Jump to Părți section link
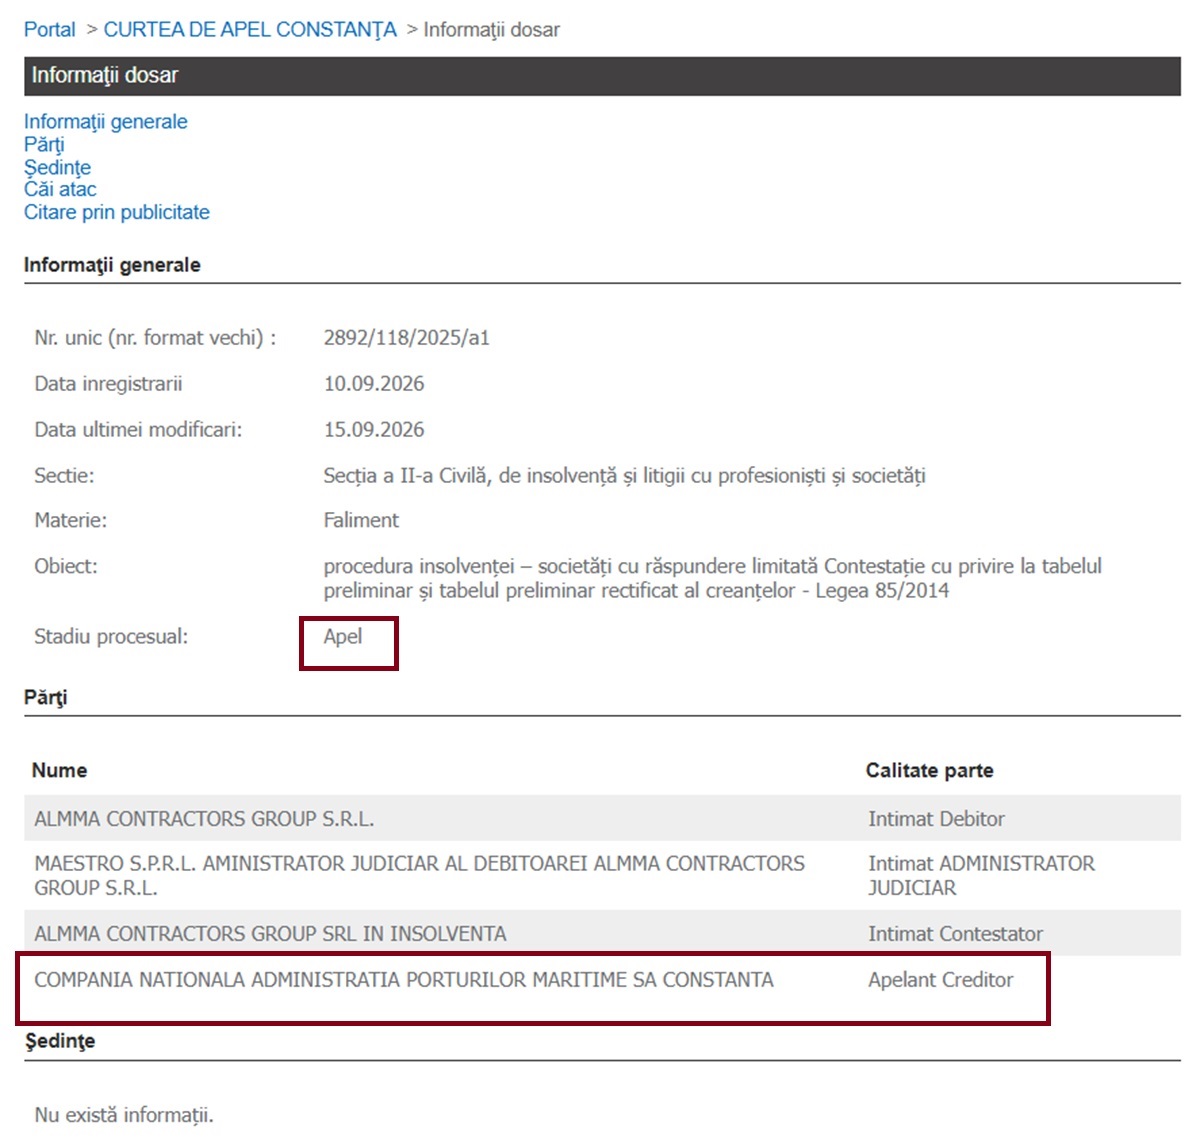 point(44,145)
